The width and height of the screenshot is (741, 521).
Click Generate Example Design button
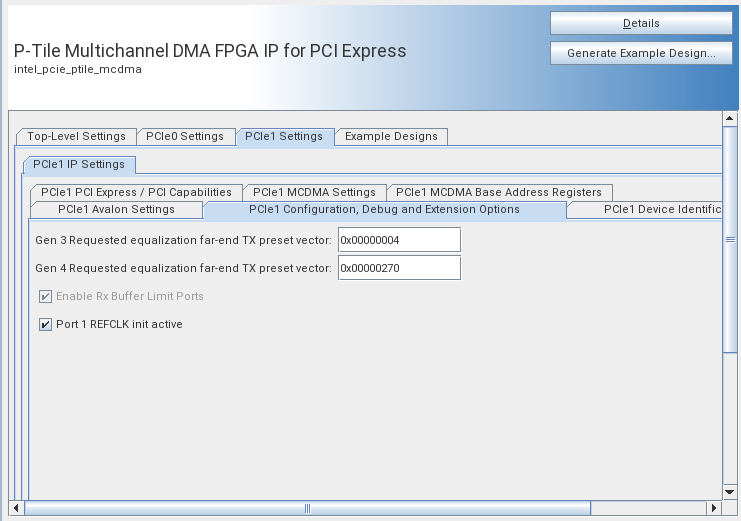[641, 53]
